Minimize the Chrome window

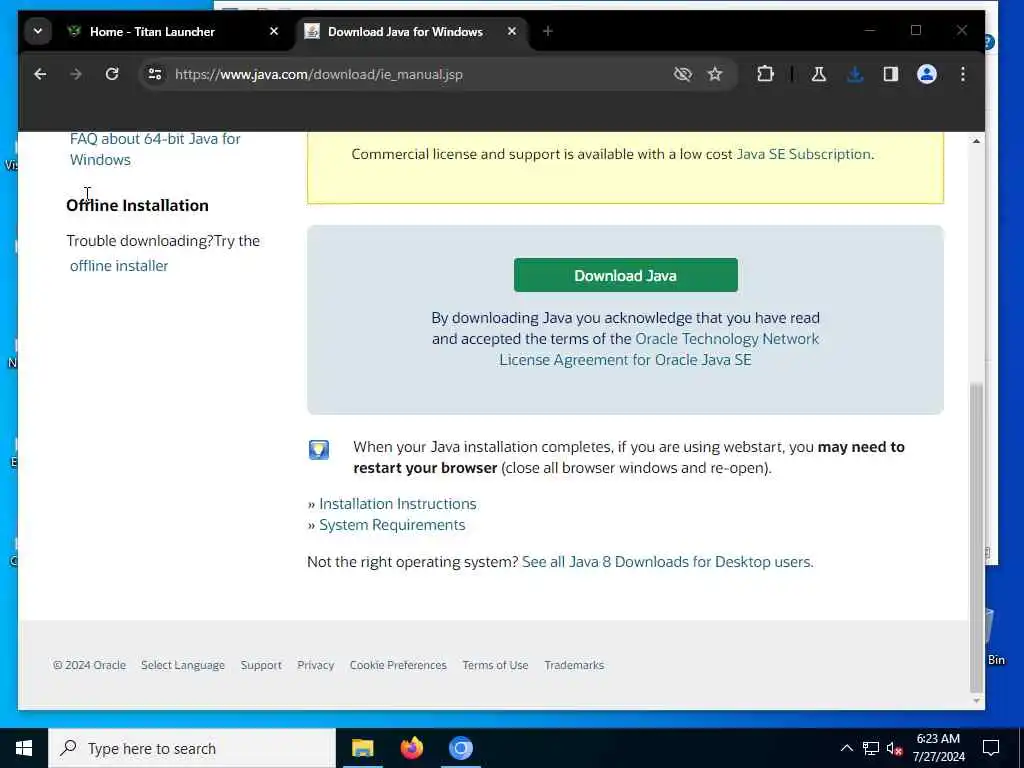click(869, 30)
